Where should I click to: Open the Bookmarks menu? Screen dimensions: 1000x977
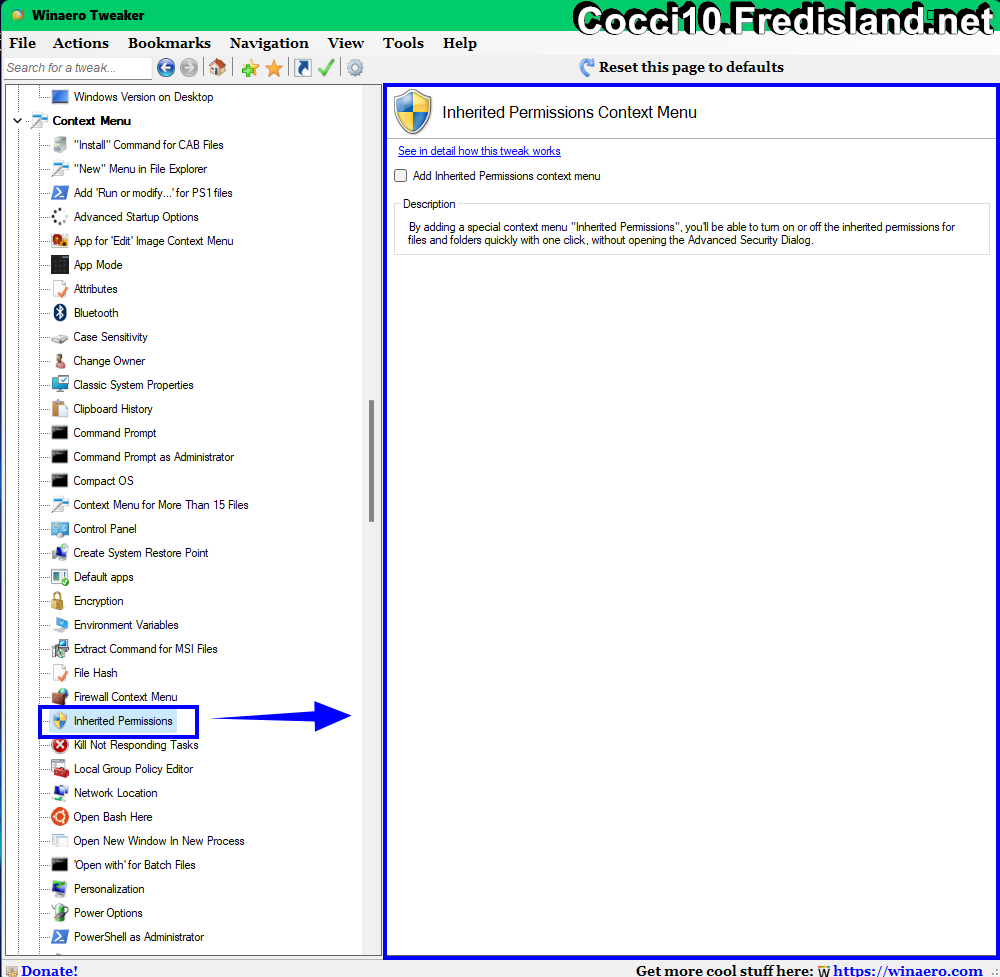tap(169, 43)
